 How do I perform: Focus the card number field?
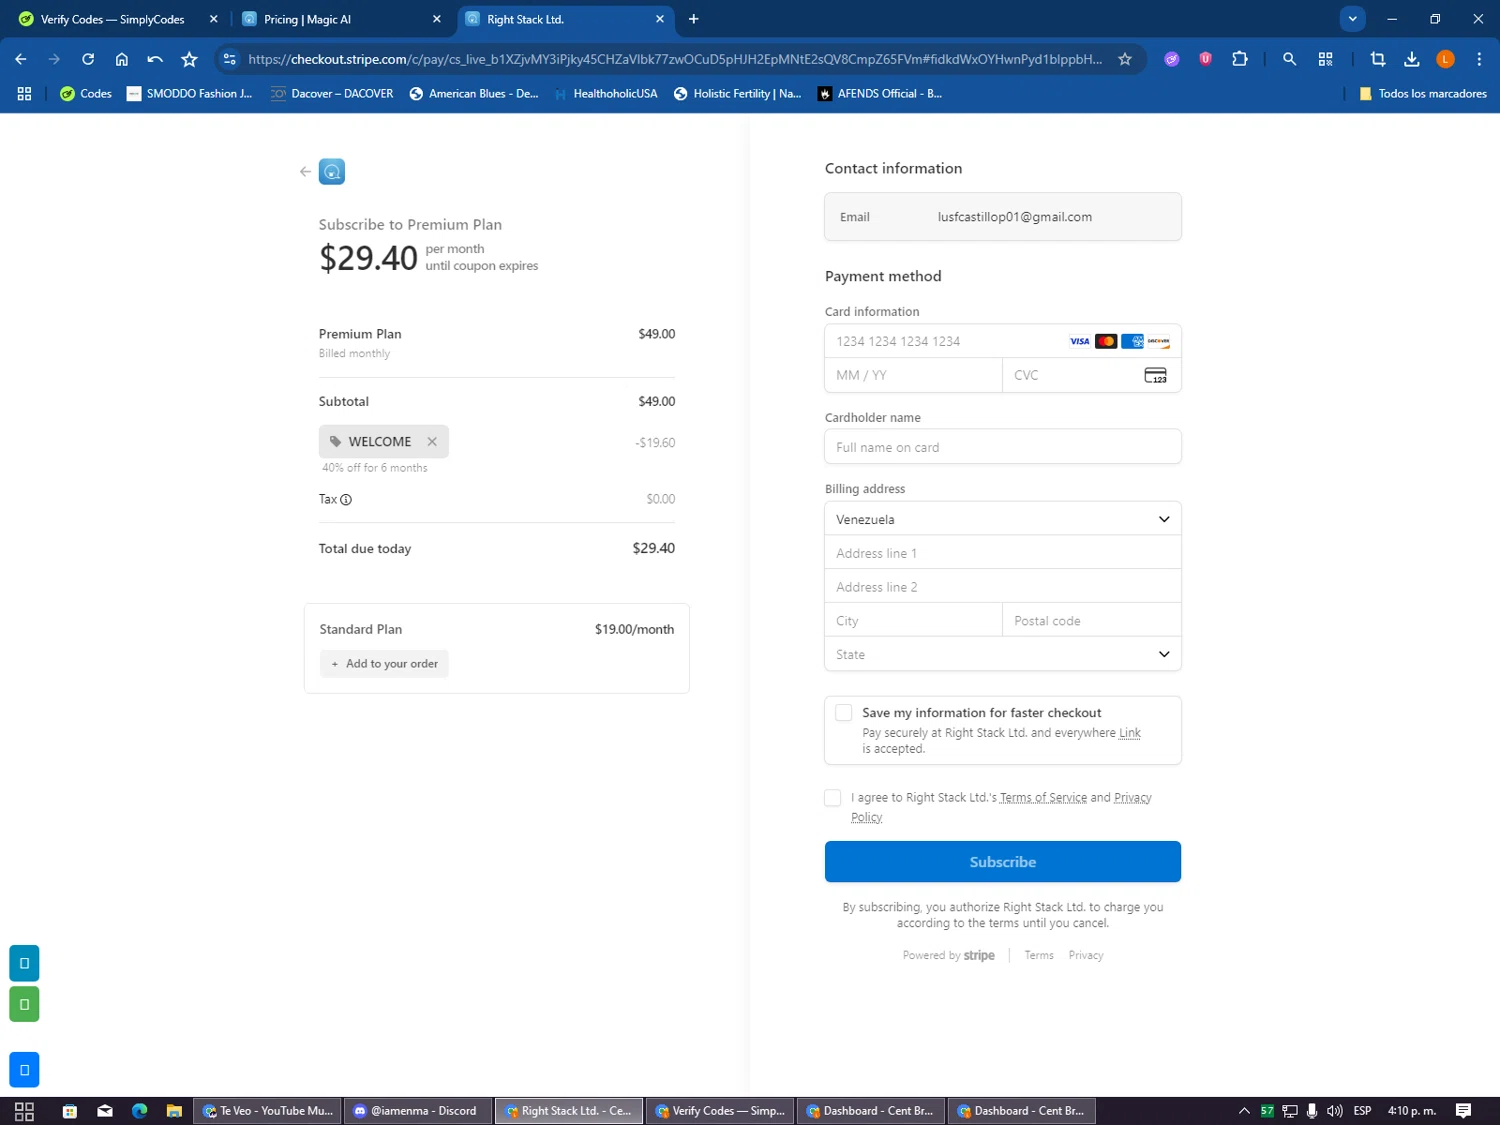[1003, 341]
